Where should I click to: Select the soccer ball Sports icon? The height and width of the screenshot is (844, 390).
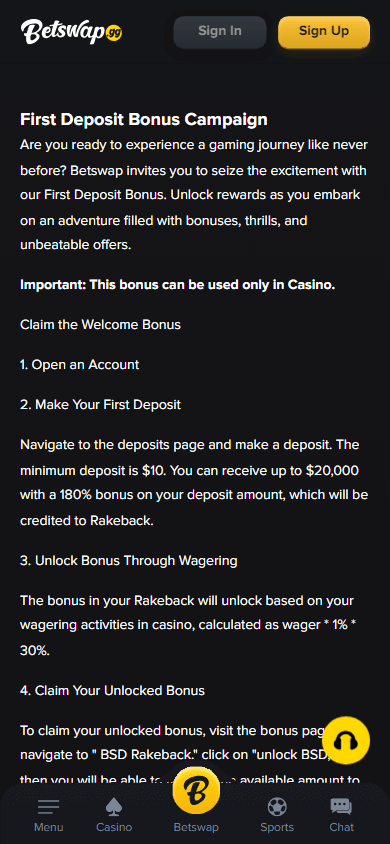pyautogui.click(x=277, y=807)
